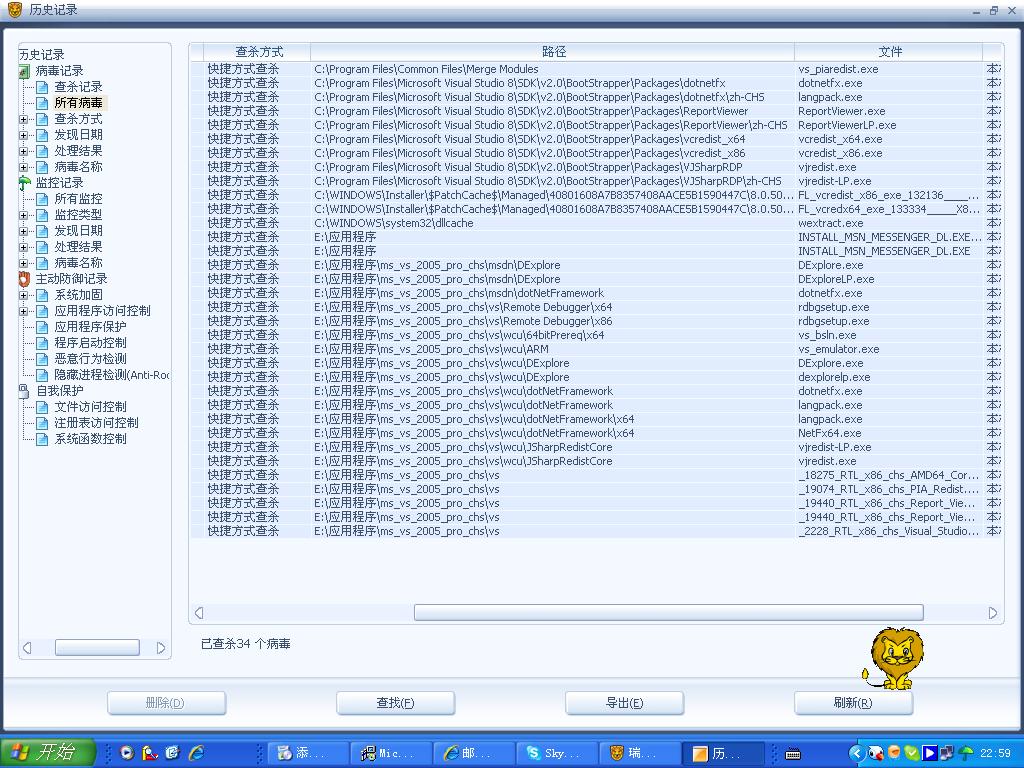The width and height of the screenshot is (1024, 768).
Task: Expand 发现日期 under 病毒记录
Action: [x=24, y=135]
